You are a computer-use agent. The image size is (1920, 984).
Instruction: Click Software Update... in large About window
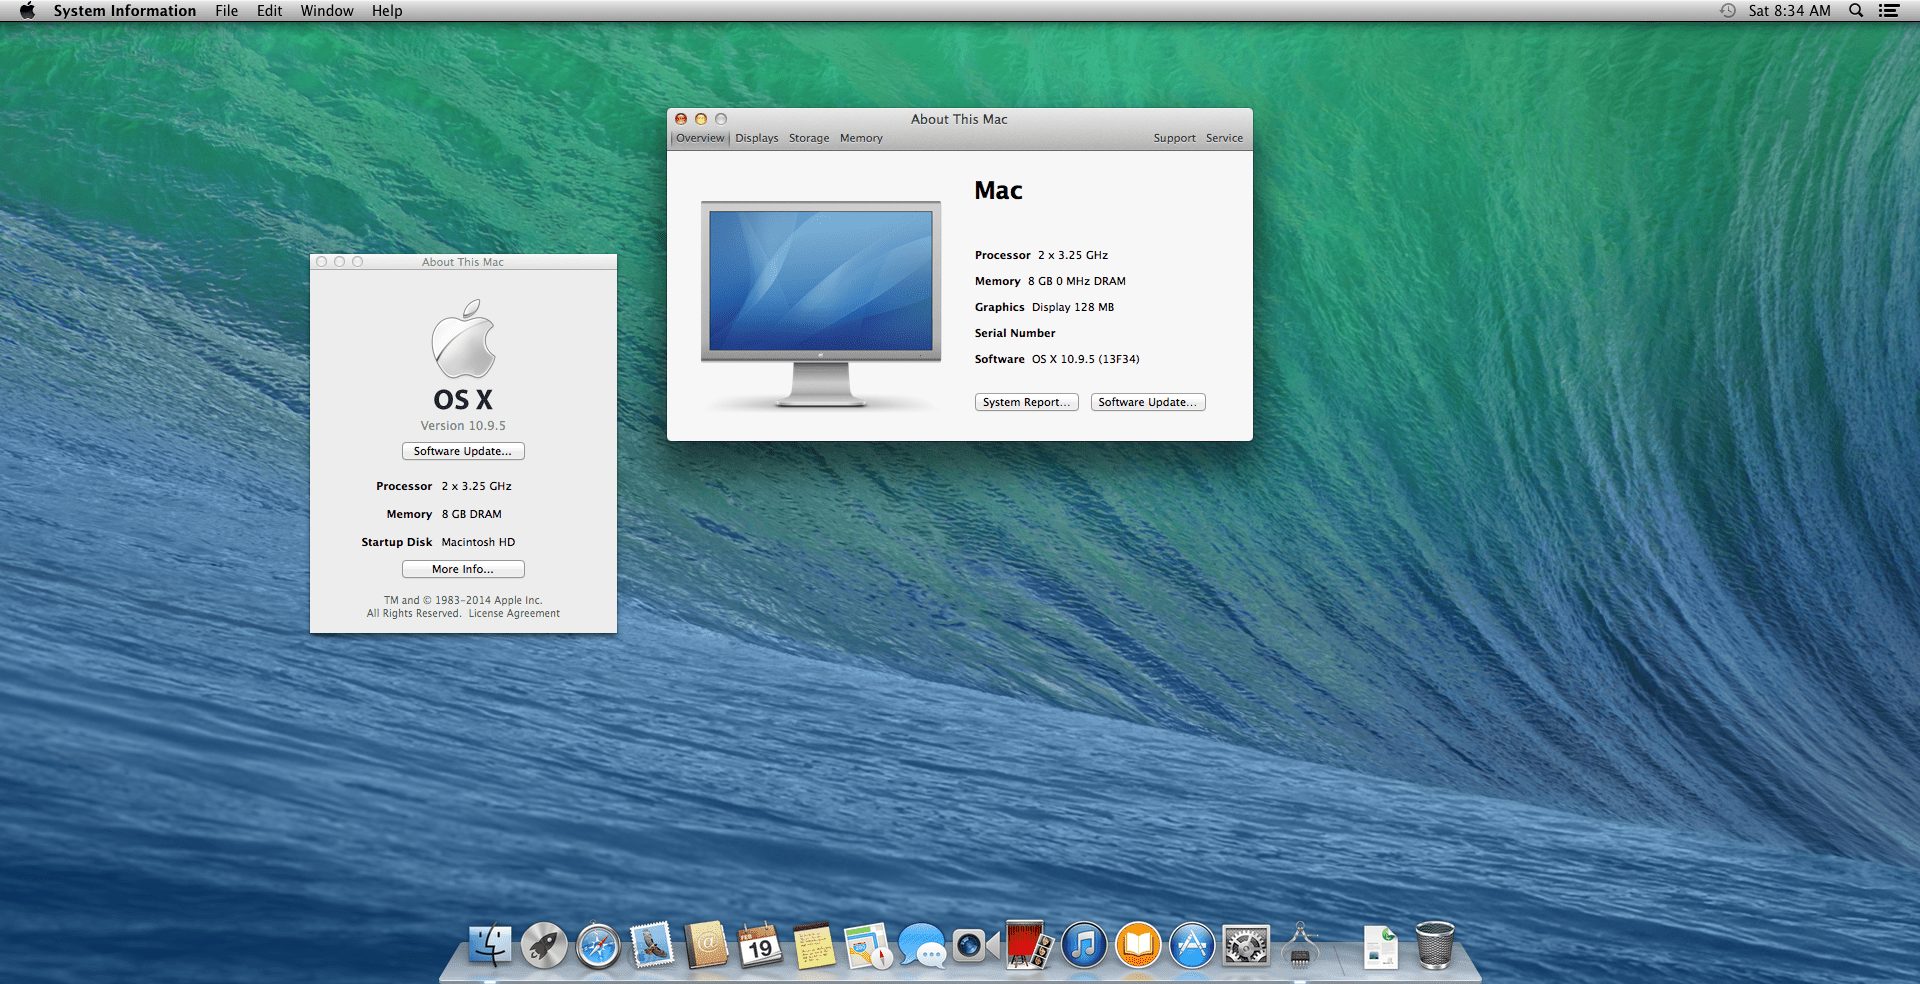click(1148, 402)
